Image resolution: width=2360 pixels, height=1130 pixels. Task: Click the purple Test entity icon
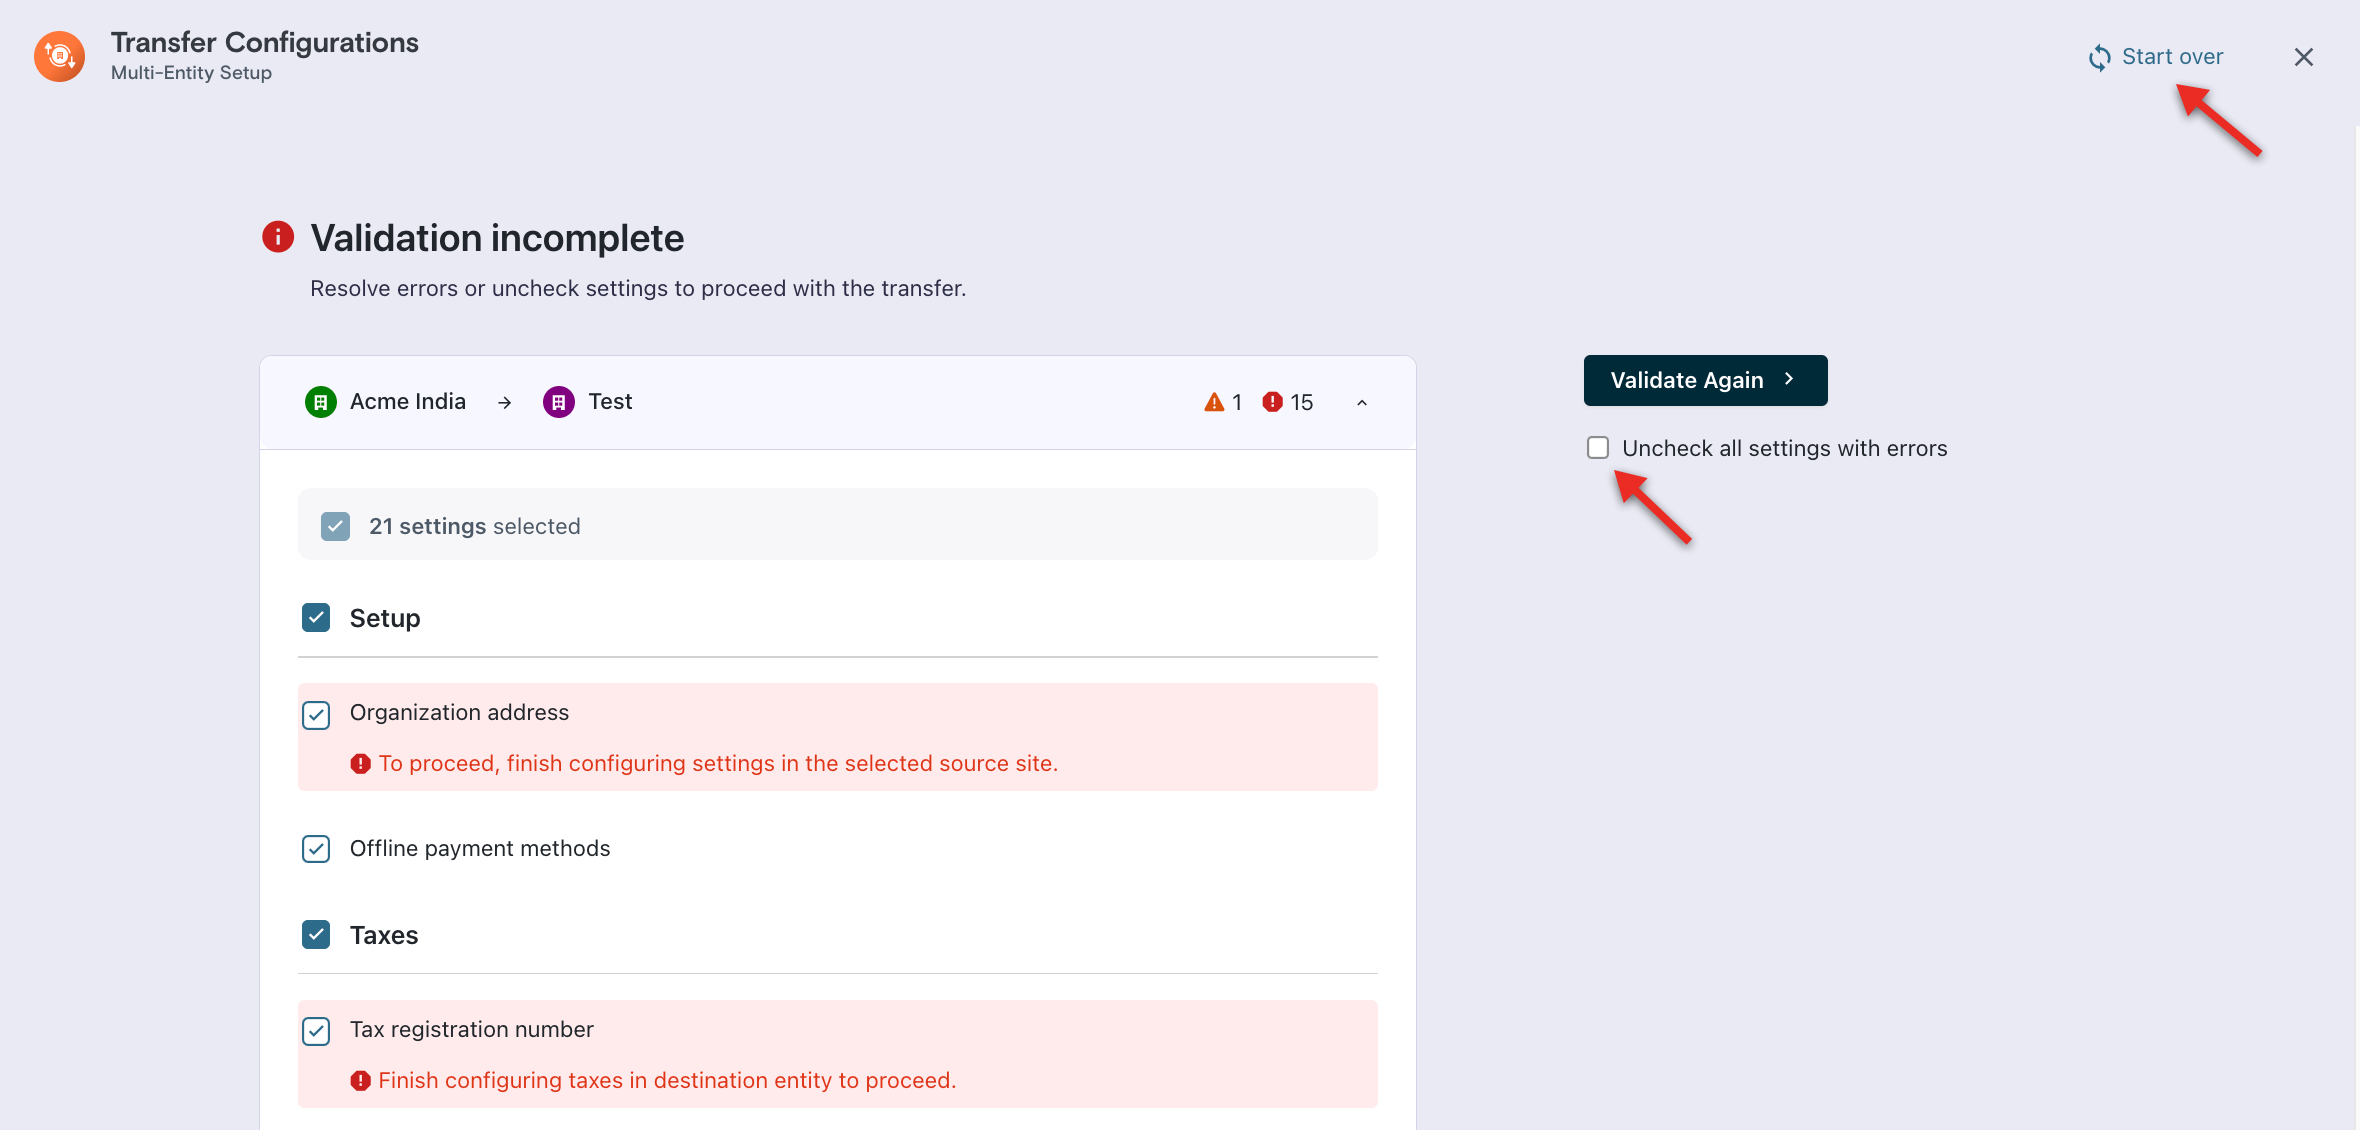pyautogui.click(x=558, y=402)
